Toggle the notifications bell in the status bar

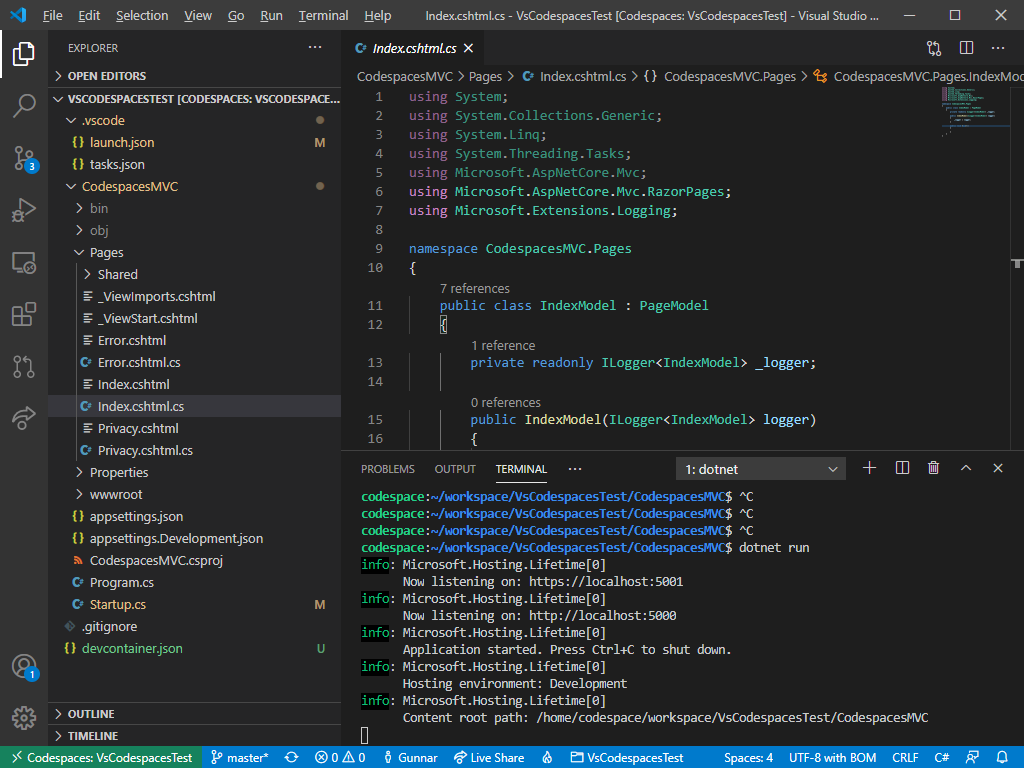(x=1006, y=757)
